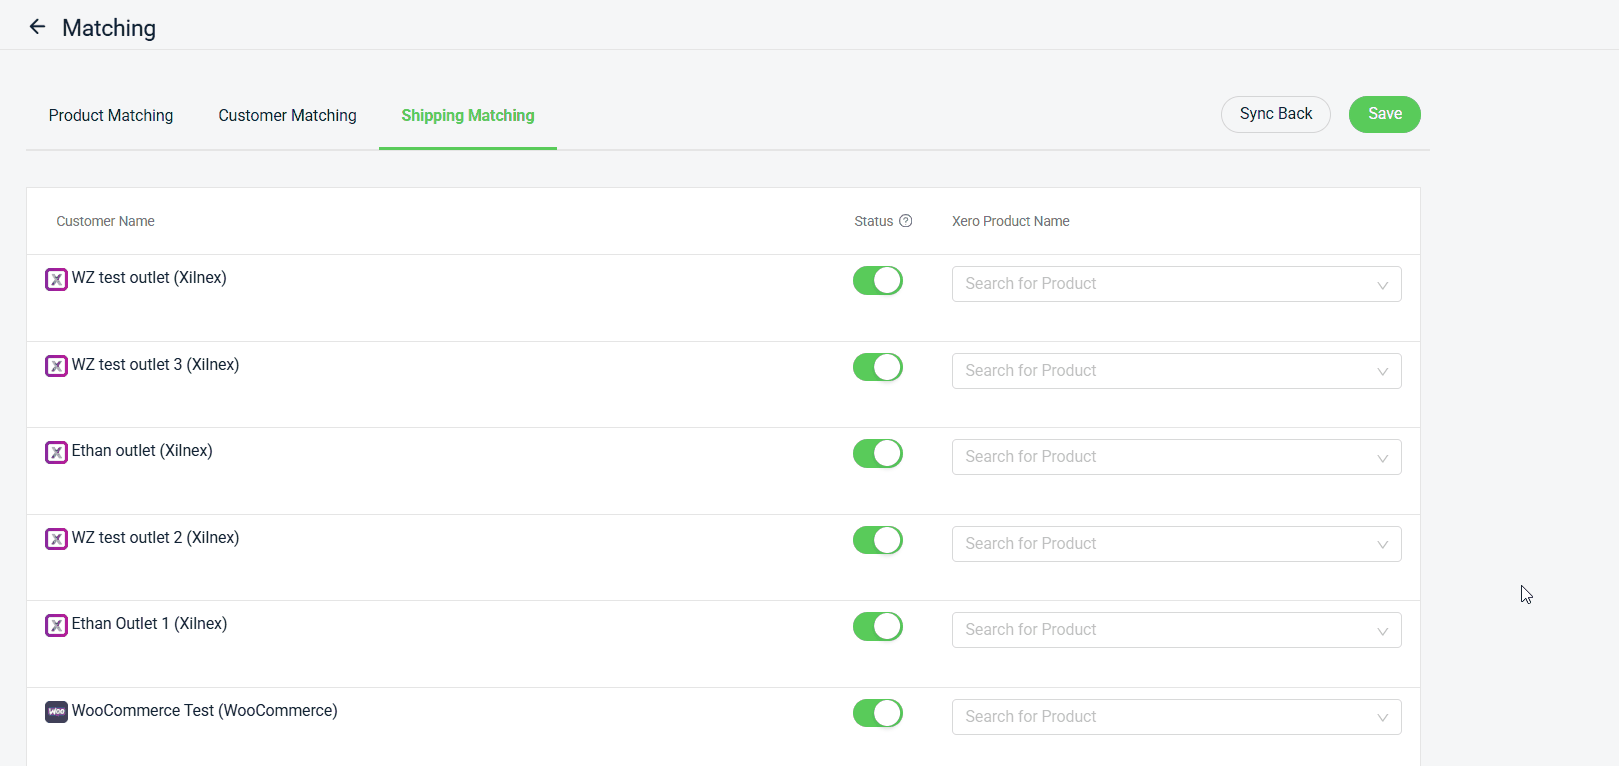Switch to the Product Matching tab

click(x=111, y=116)
